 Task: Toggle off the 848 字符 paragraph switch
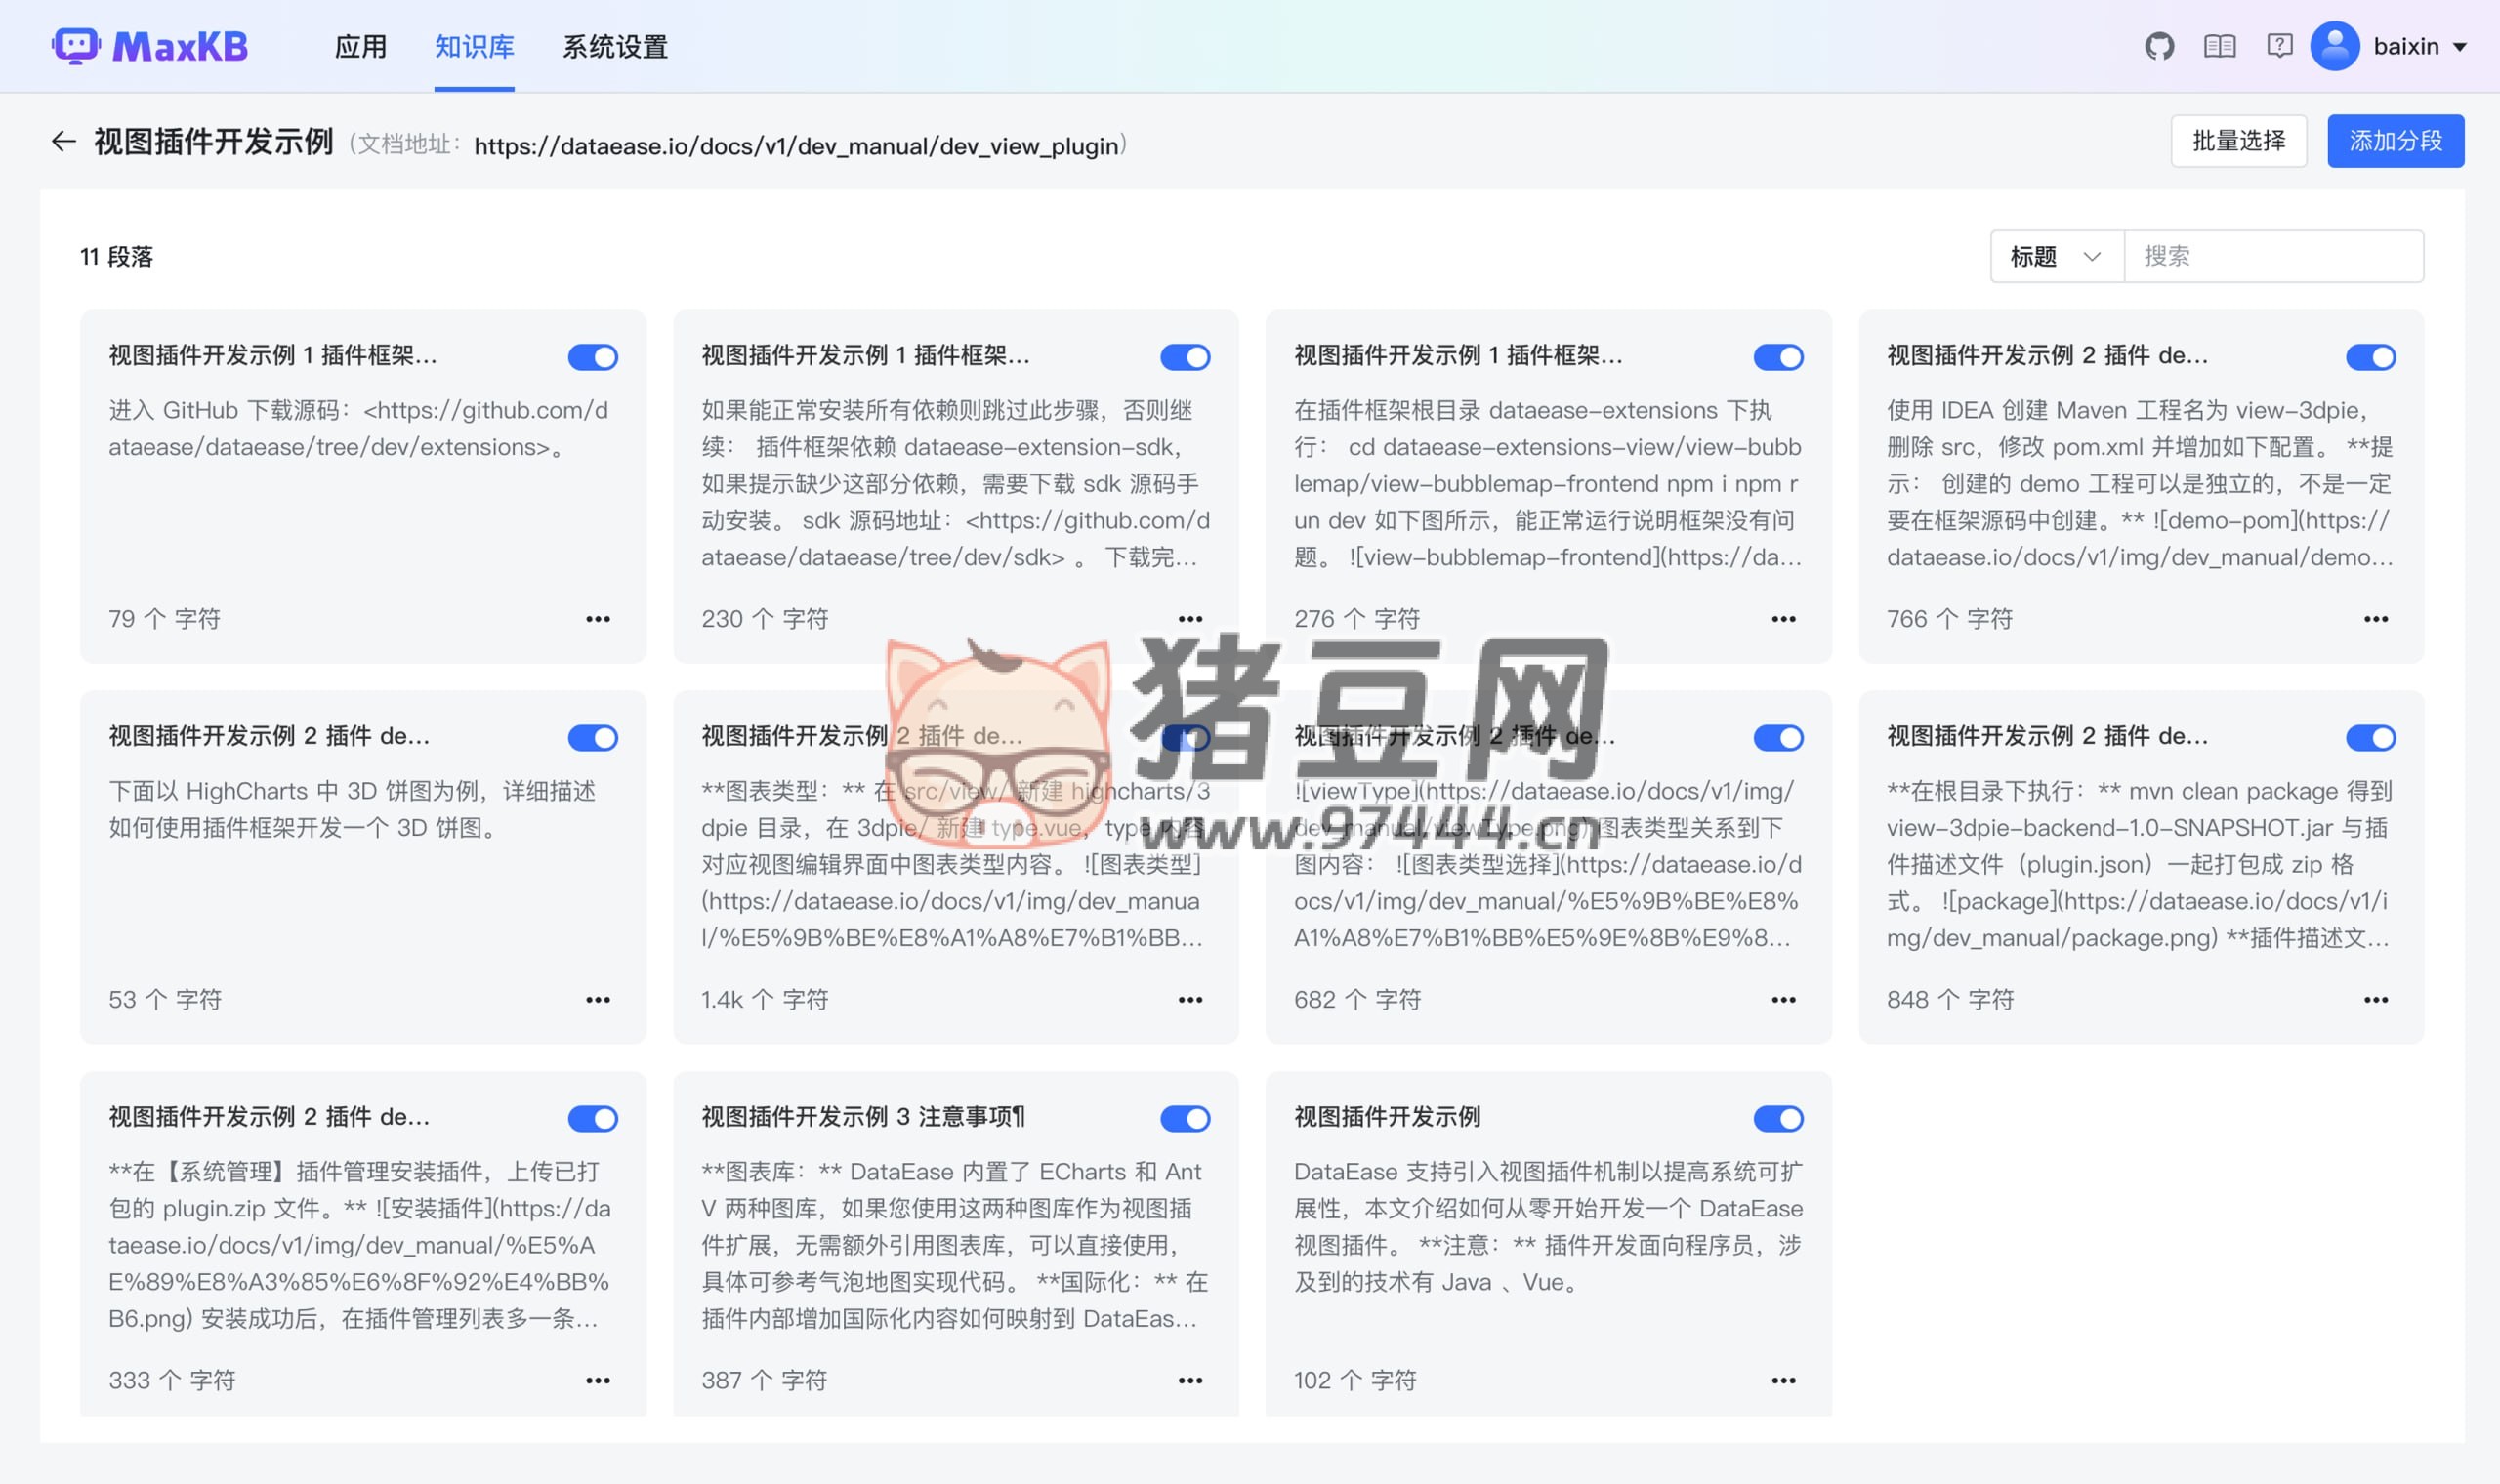click(2370, 738)
